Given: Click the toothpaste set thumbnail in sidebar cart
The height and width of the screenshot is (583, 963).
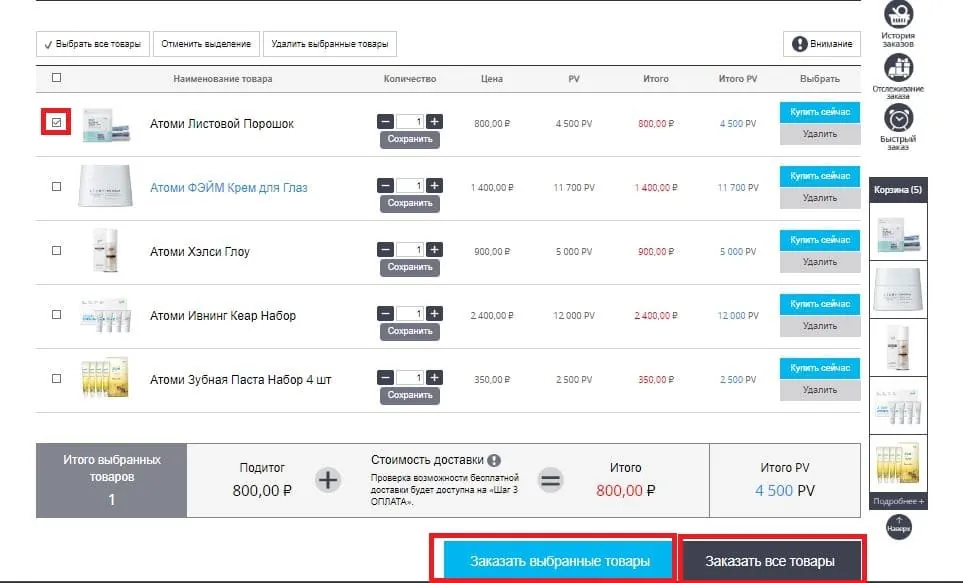Looking at the screenshot, I should pyautogui.click(x=898, y=462).
